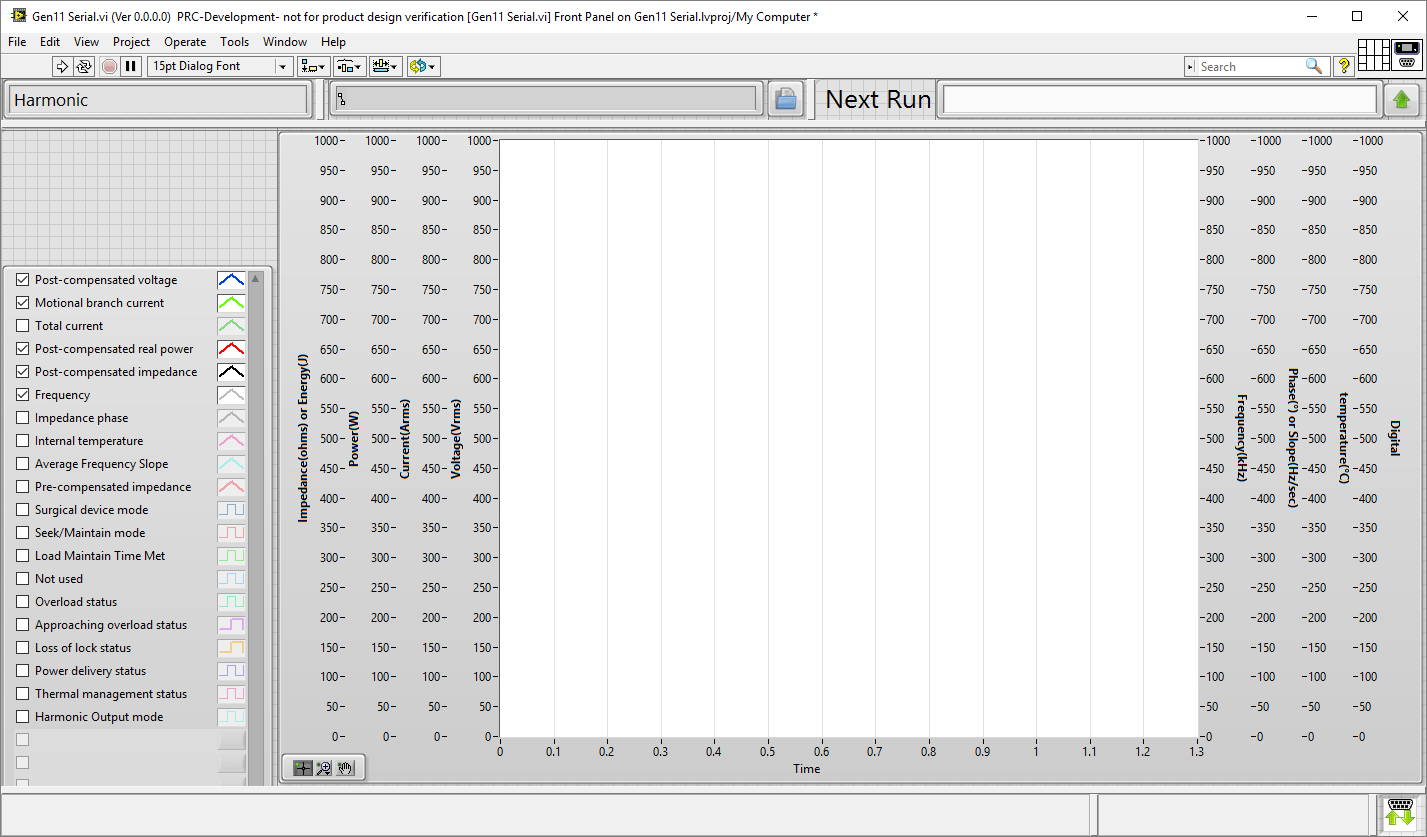Viewport: 1427px width, 837px height.
Task: Click Impedance(ohms) or Energy(J) axis label
Action: [x=303, y=439]
